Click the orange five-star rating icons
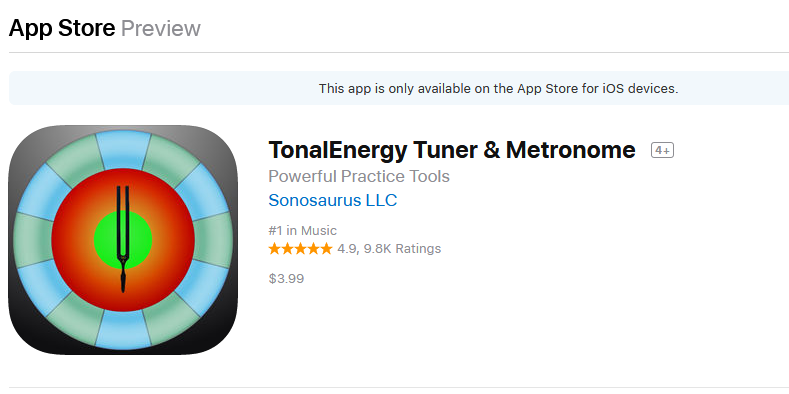This screenshot has width=789, height=394. 300,249
